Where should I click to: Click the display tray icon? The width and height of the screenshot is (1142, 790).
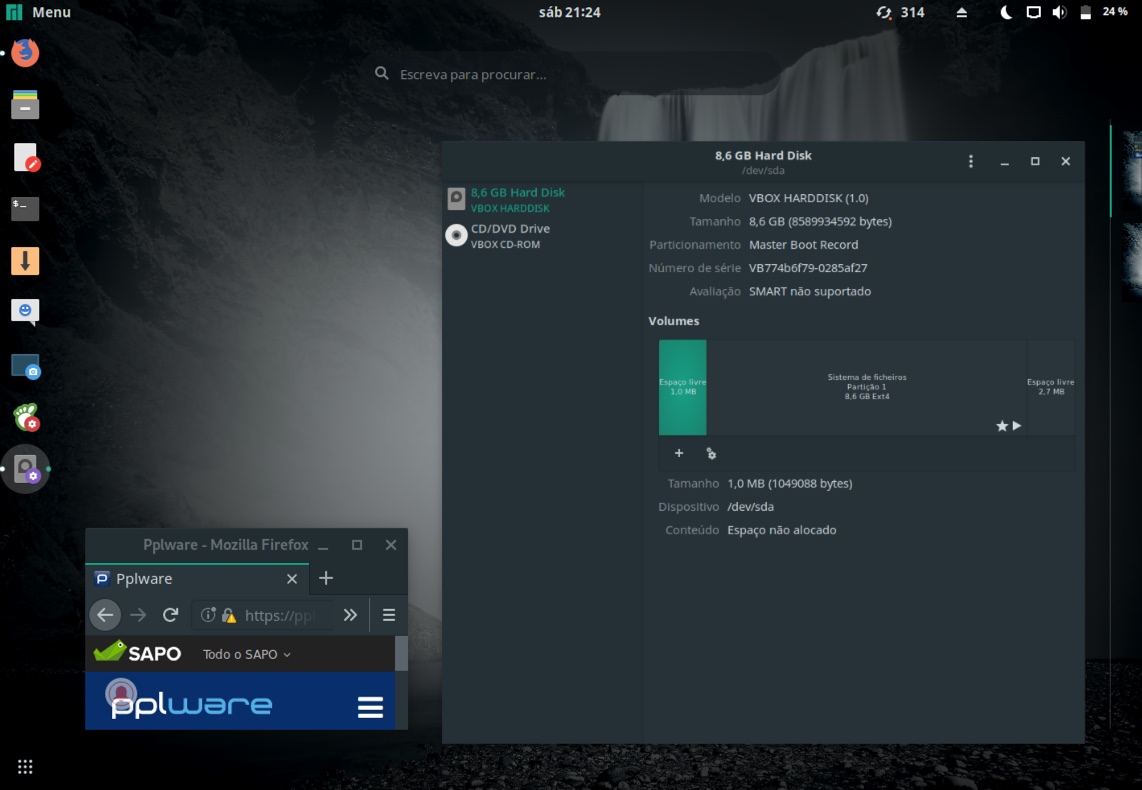click(1033, 12)
